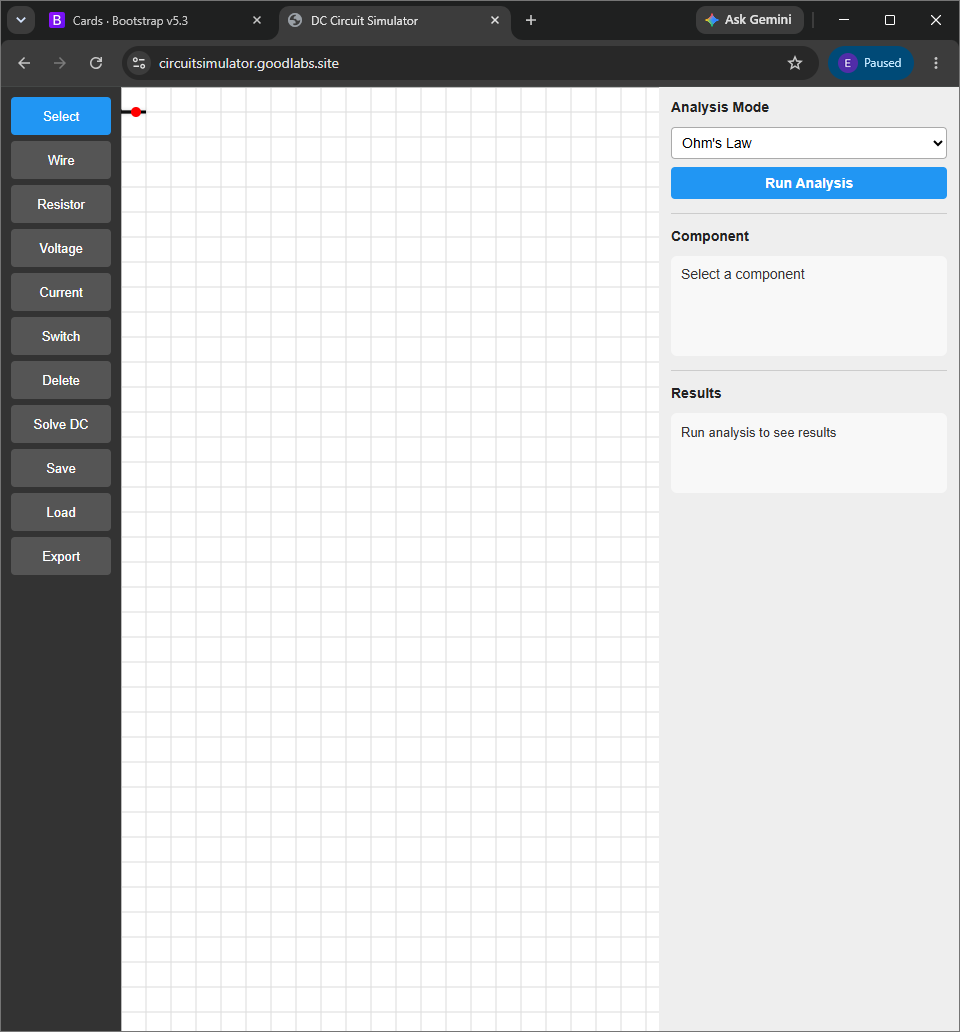Bookmark this page with star icon
The image size is (960, 1032).
pyautogui.click(x=795, y=63)
